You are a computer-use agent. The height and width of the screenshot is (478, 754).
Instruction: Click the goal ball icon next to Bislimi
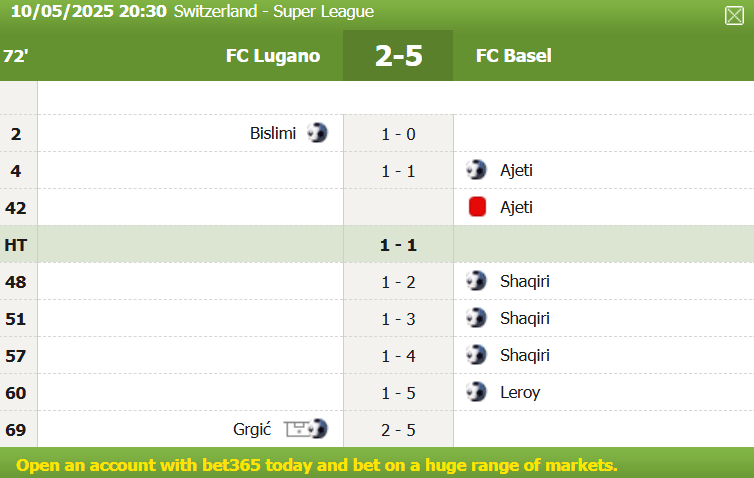317,133
